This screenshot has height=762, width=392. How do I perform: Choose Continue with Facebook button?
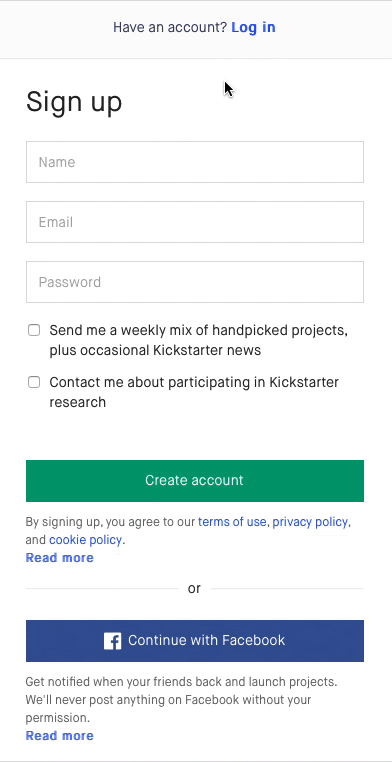[x=195, y=641]
